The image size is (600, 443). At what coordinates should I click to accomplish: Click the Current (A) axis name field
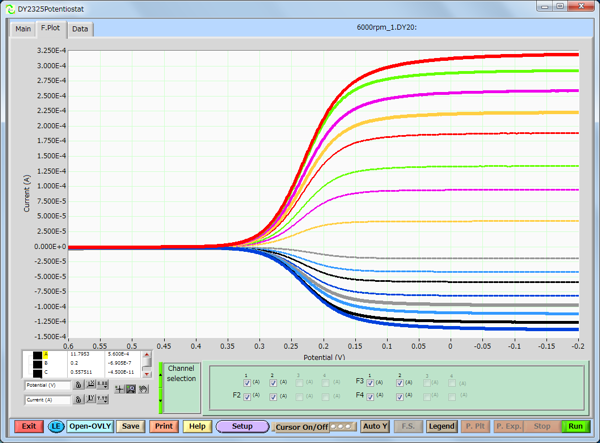(x=48, y=400)
